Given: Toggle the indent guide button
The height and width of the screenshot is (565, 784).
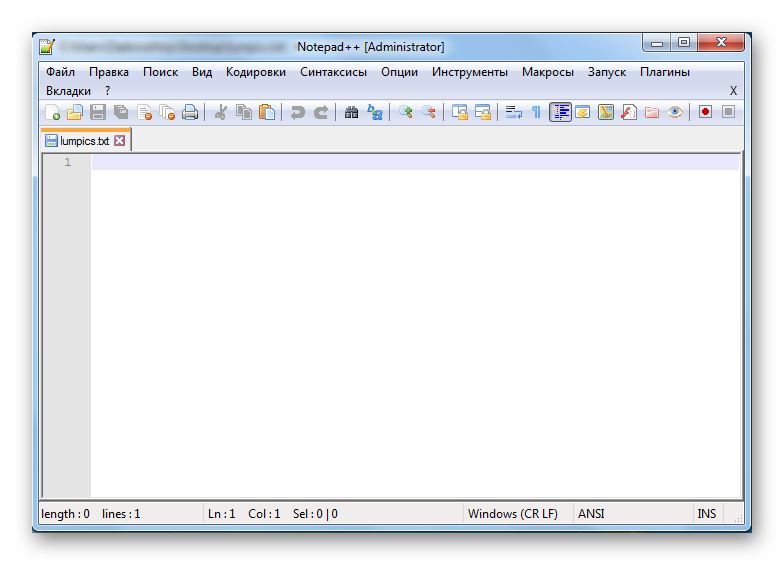Looking at the screenshot, I should tap(560, 112).
